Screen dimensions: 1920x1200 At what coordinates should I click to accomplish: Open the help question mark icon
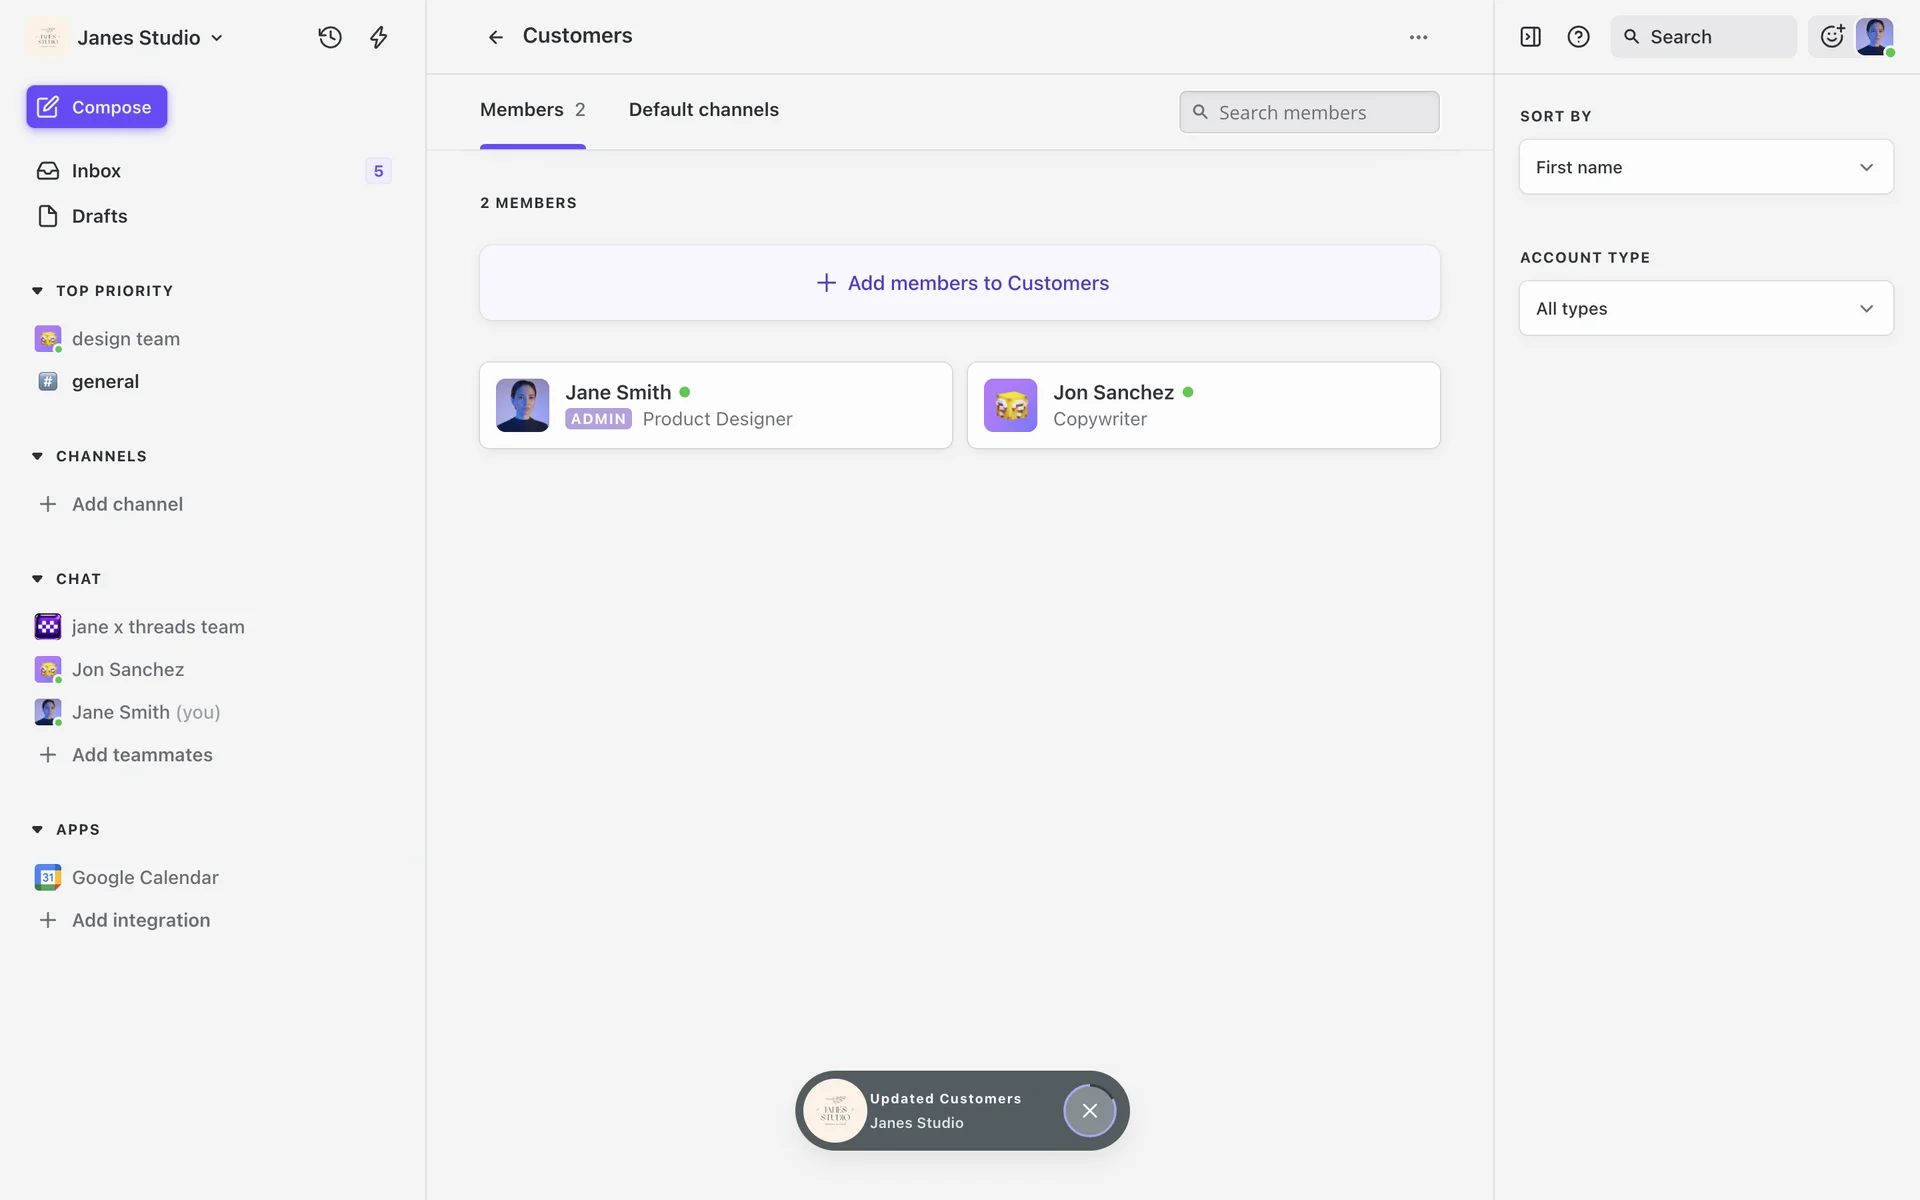pos(1578,37)
